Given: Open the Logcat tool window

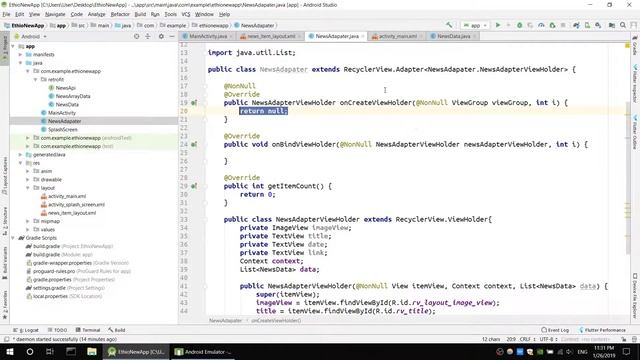Looking at the screenshot, I should coord(26,330).
